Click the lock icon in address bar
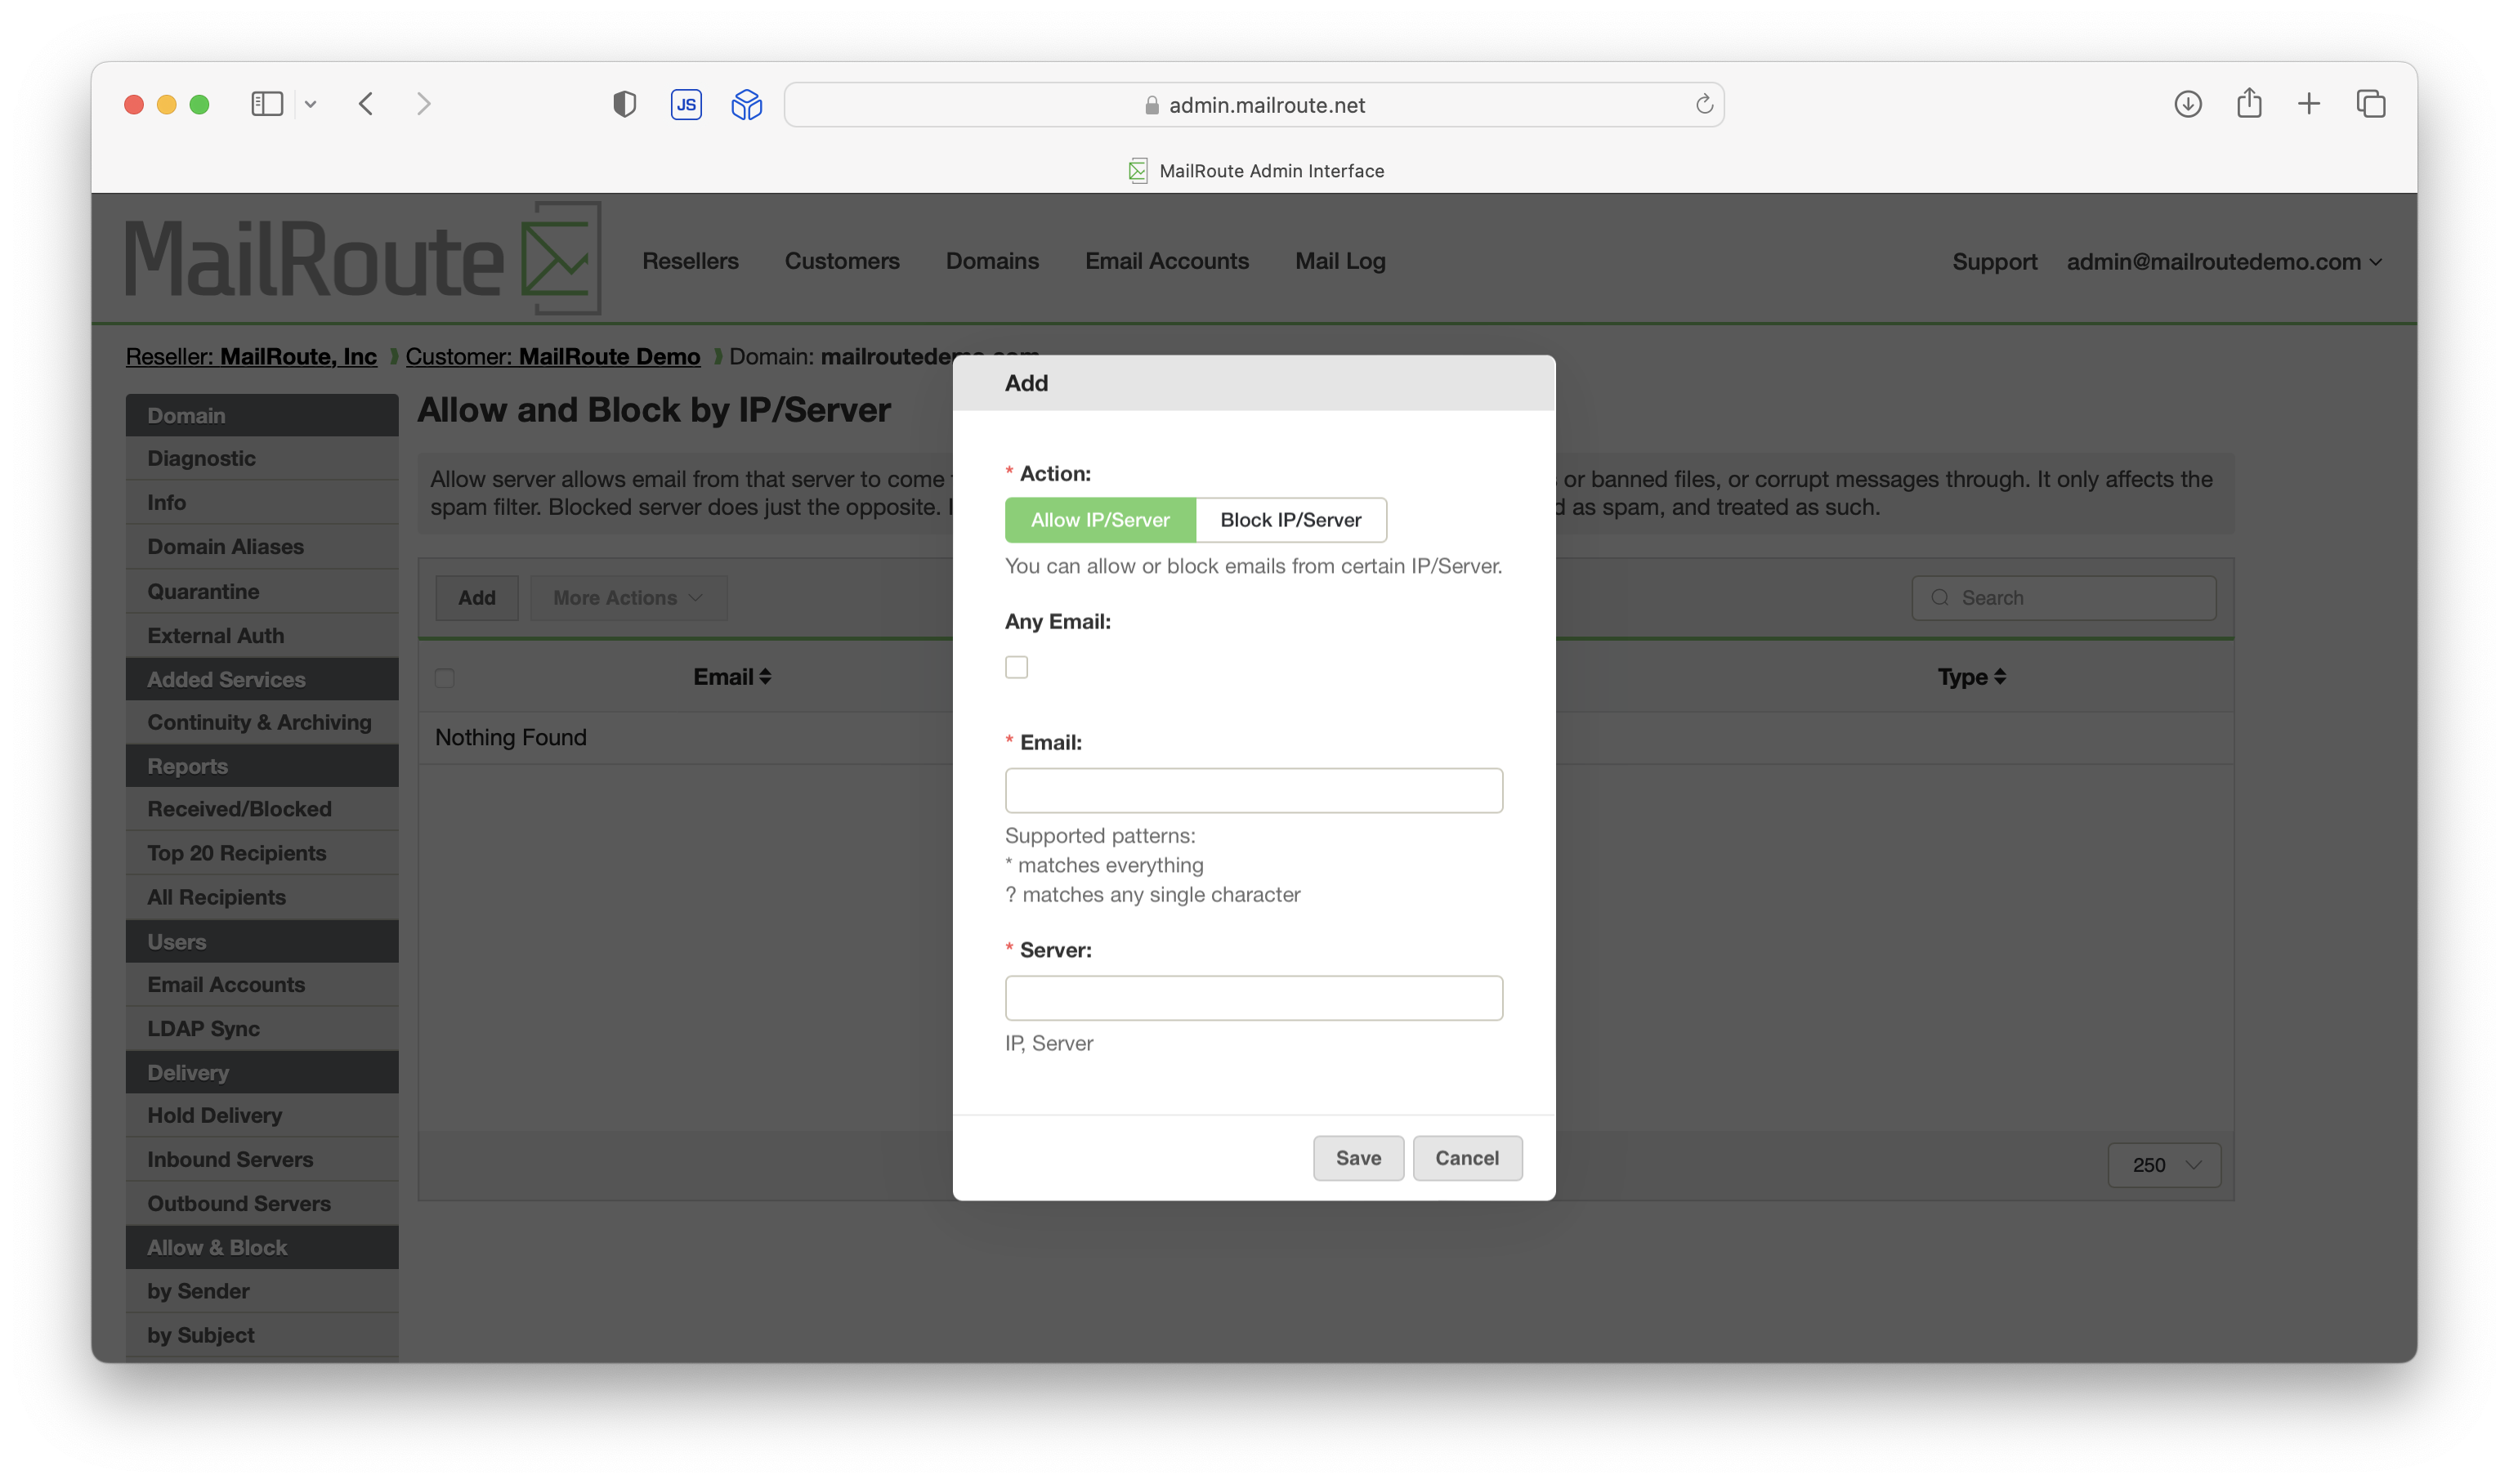 coord(1152,105)
